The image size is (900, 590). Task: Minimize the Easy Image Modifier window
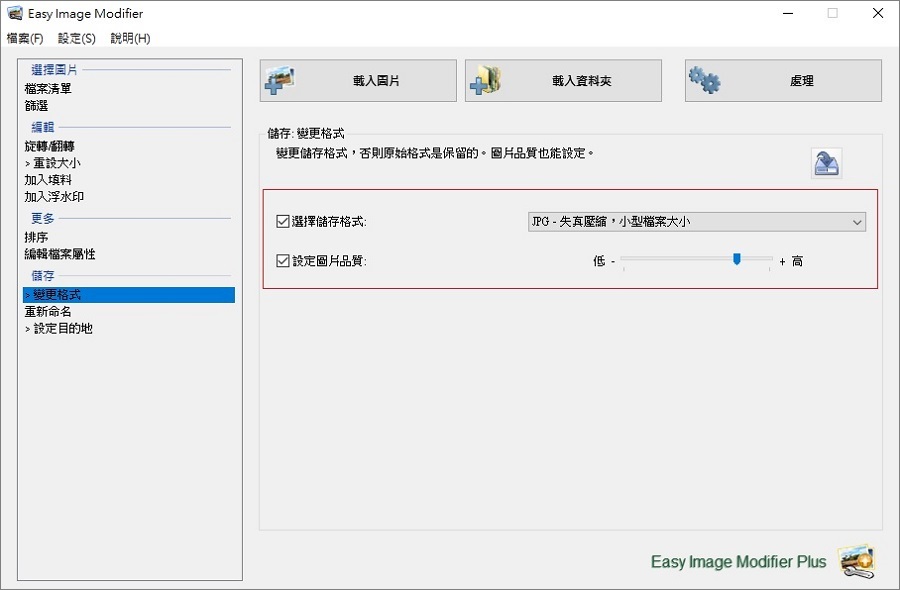(x=788, y=13)
